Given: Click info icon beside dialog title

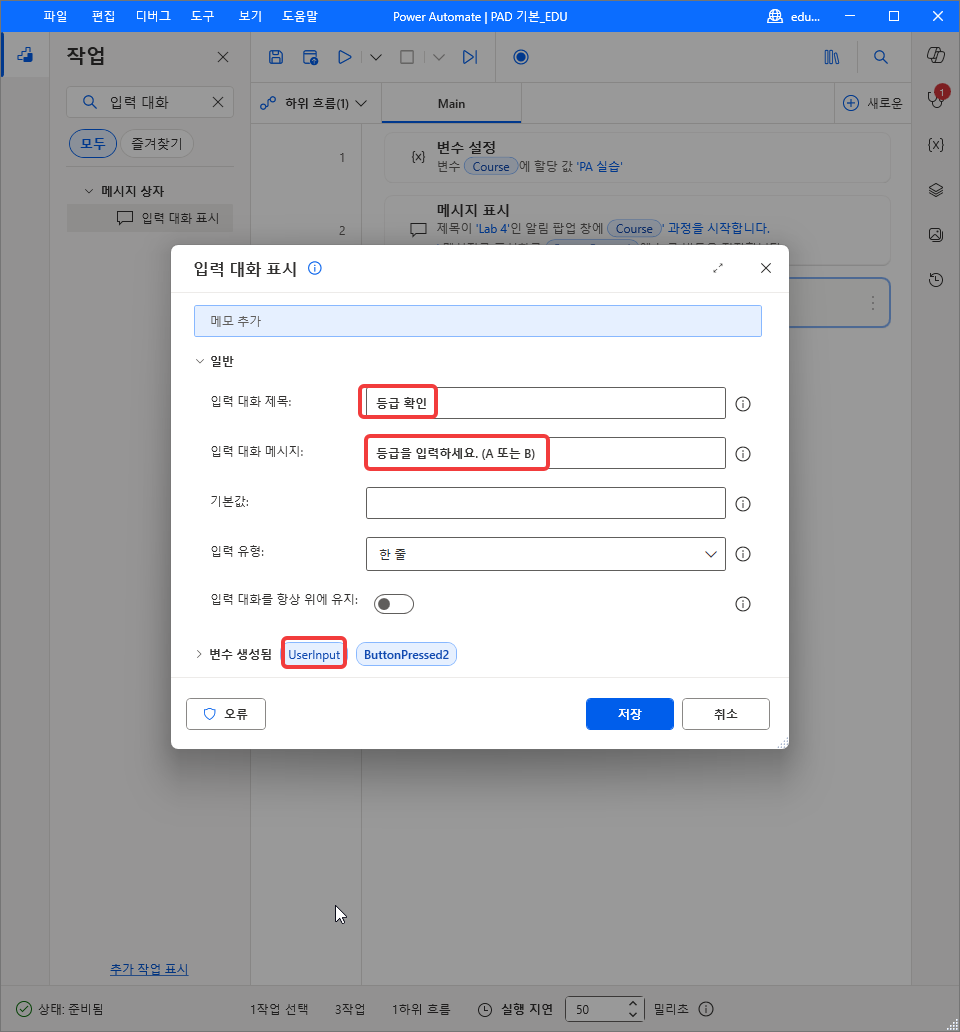Looking at the screenshot, I should coord(315,268).
